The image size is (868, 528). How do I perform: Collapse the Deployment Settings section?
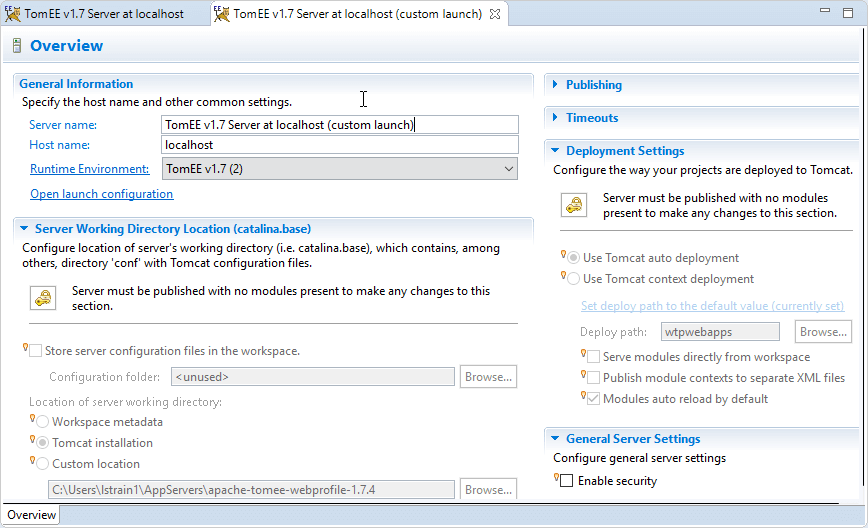555,150
